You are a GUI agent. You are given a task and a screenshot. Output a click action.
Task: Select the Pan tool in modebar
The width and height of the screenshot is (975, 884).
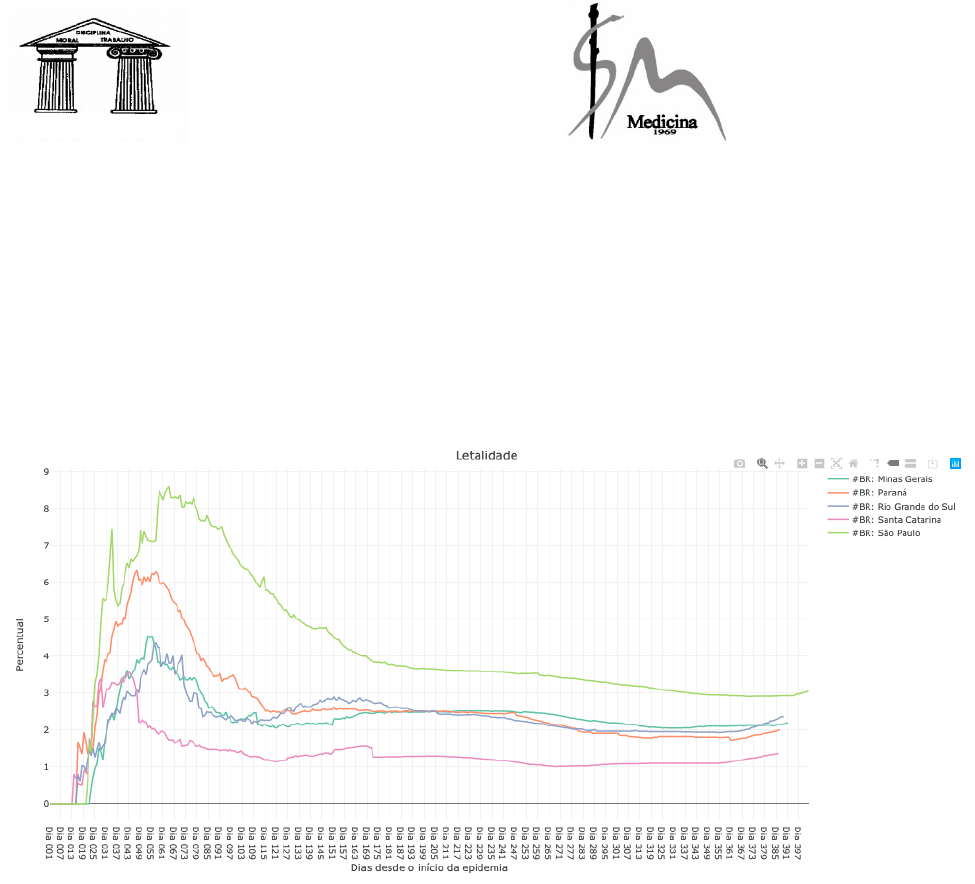tap(779, 464)
